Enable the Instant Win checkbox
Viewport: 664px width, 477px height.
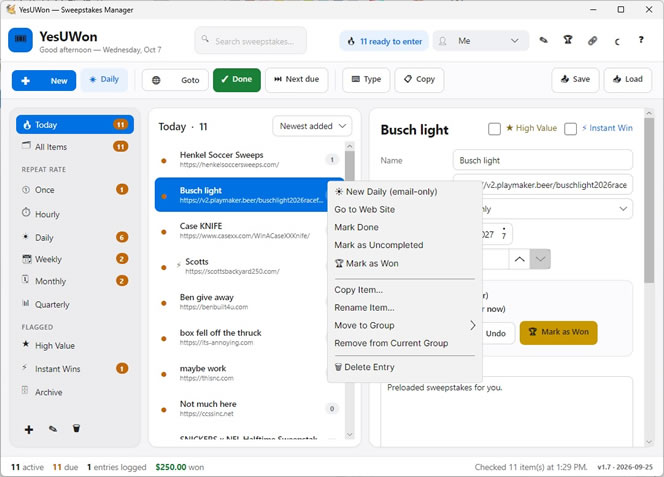(570, 129)
